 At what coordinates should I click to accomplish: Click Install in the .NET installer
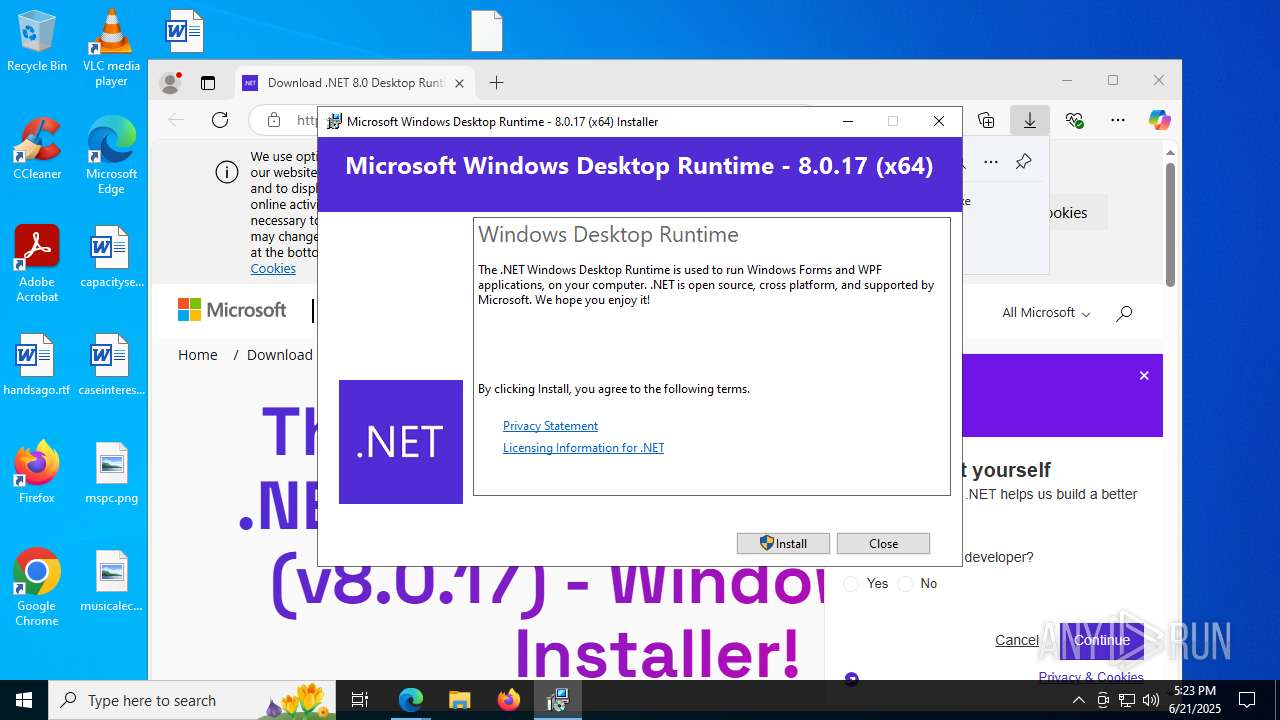coord(783,543)
